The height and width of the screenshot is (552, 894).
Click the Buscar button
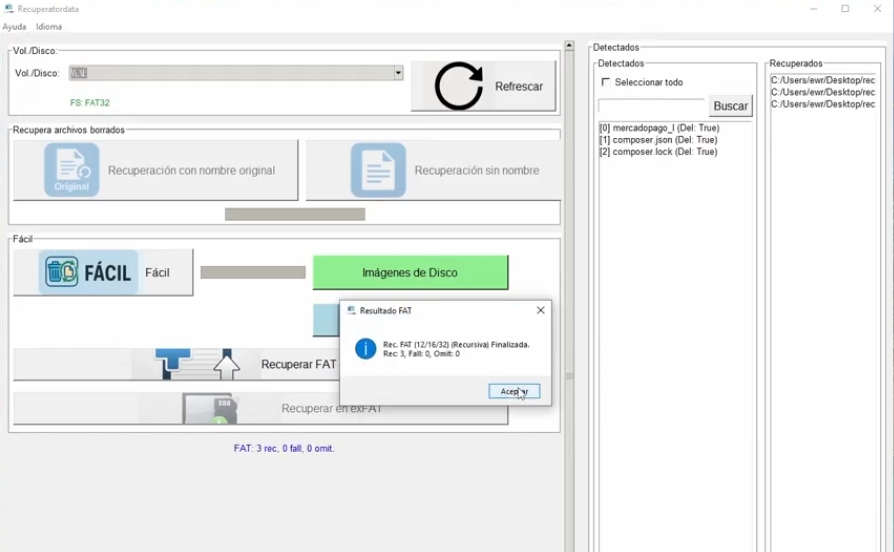[x=730, y=106]
